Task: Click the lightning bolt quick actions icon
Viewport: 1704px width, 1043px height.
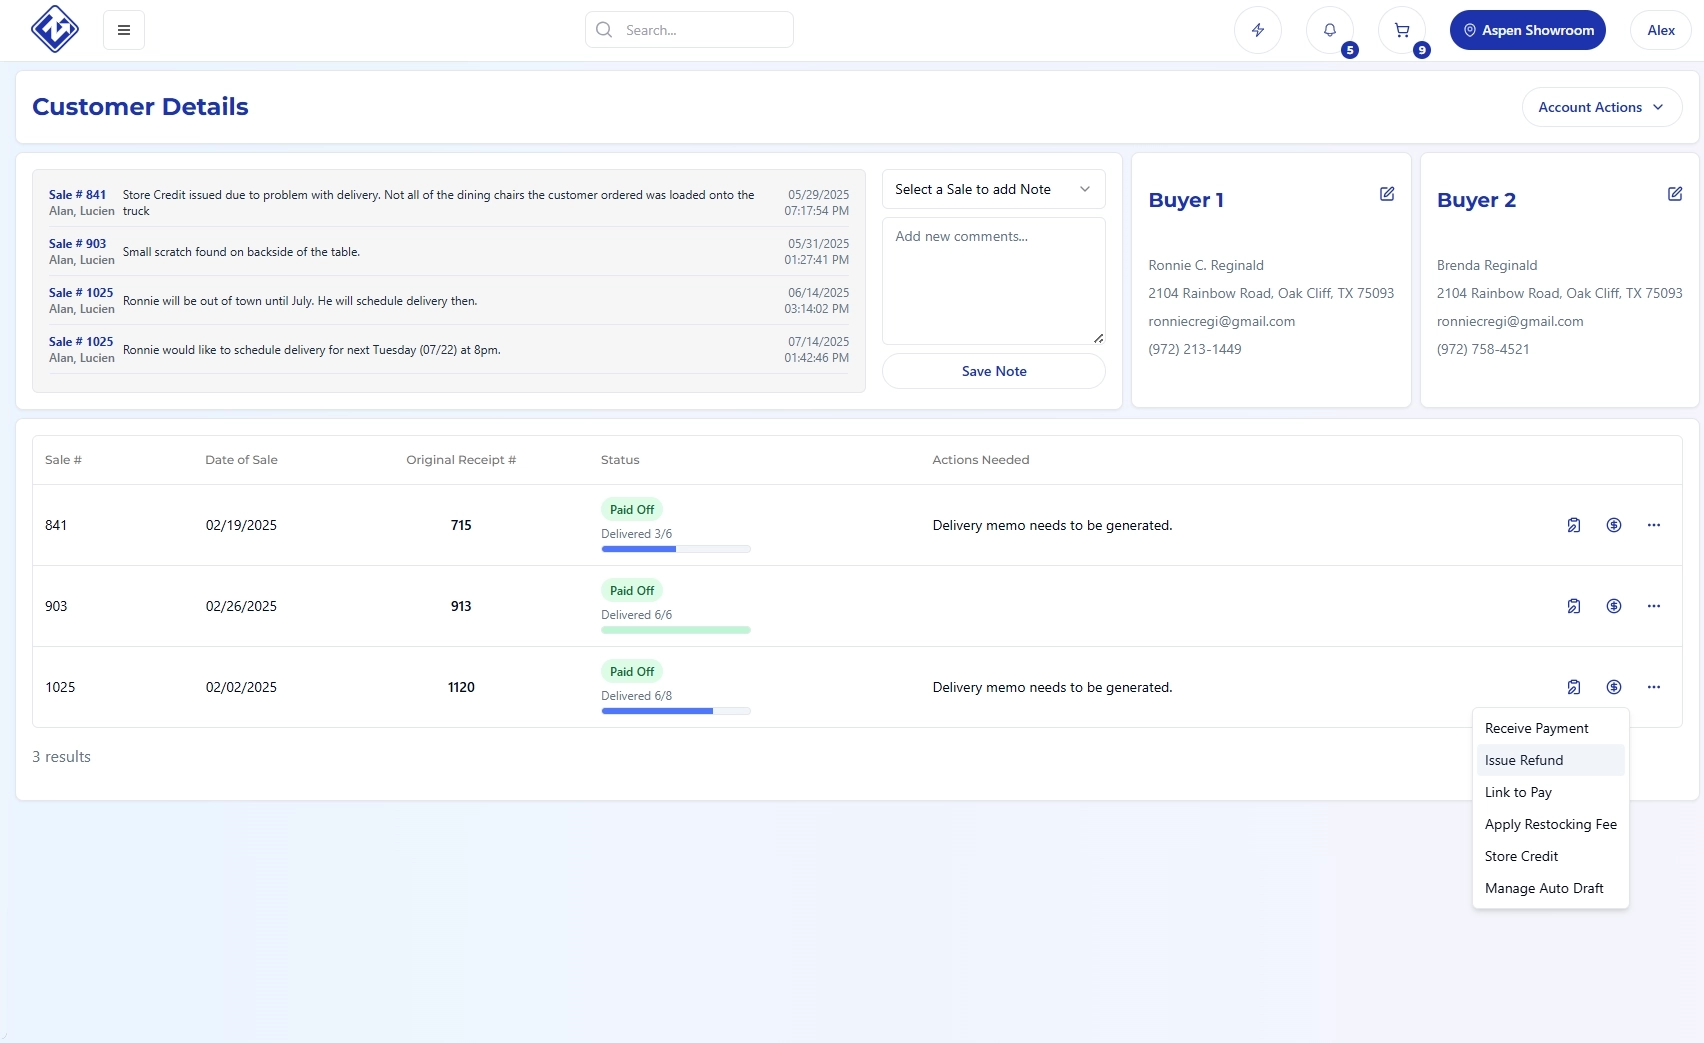Action: point(1257,30)
